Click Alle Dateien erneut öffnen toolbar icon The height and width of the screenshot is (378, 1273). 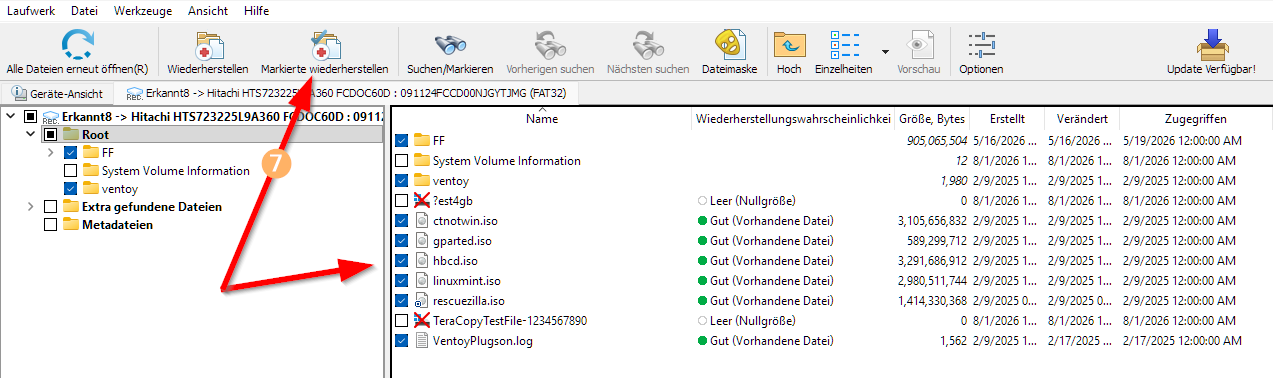[77, 44]
